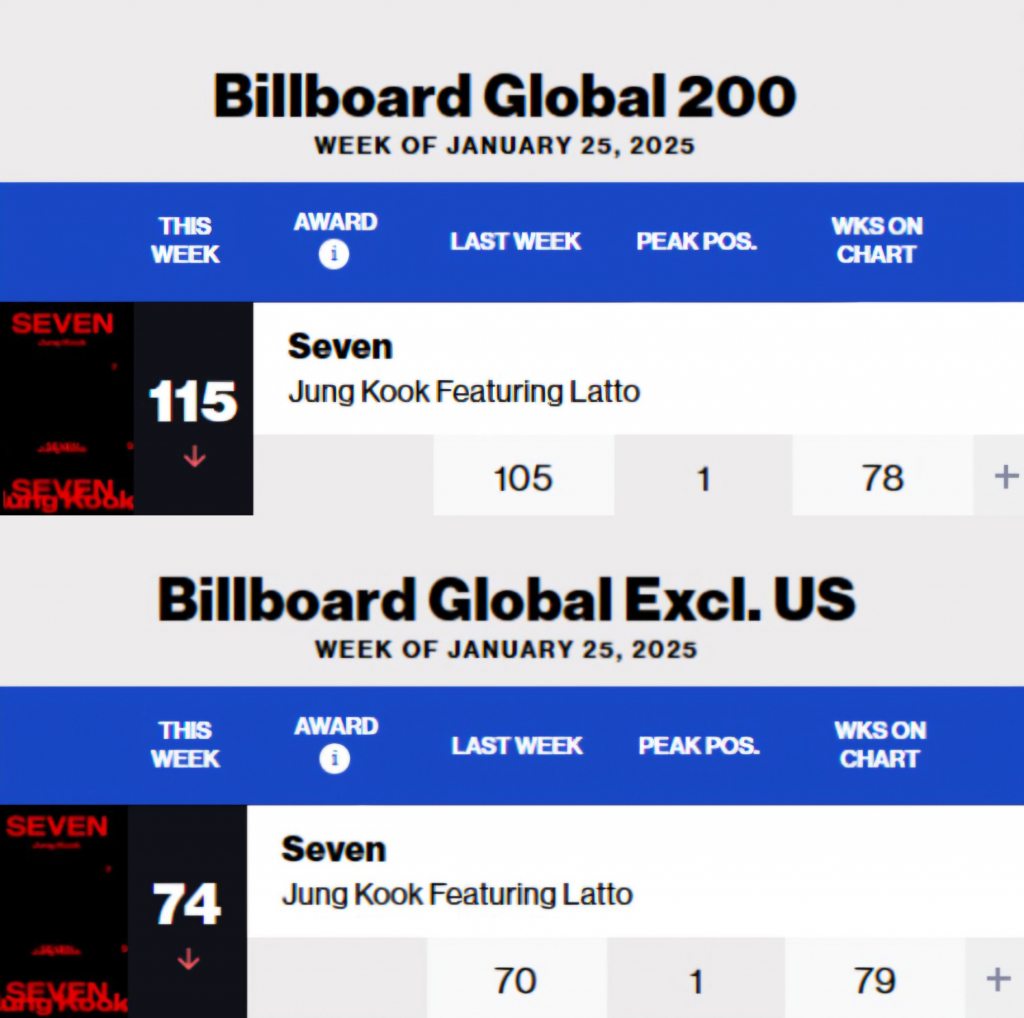Screen dimensions: 1024x1018
Task: Open Seven album cover in Global 200 chart
Action: [67, 409]
